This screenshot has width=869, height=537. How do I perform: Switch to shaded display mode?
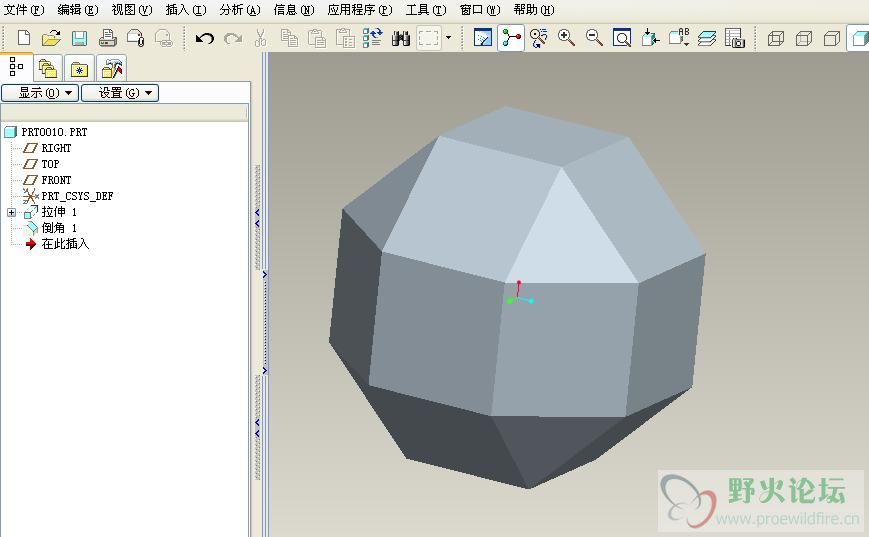click(860, 38)
